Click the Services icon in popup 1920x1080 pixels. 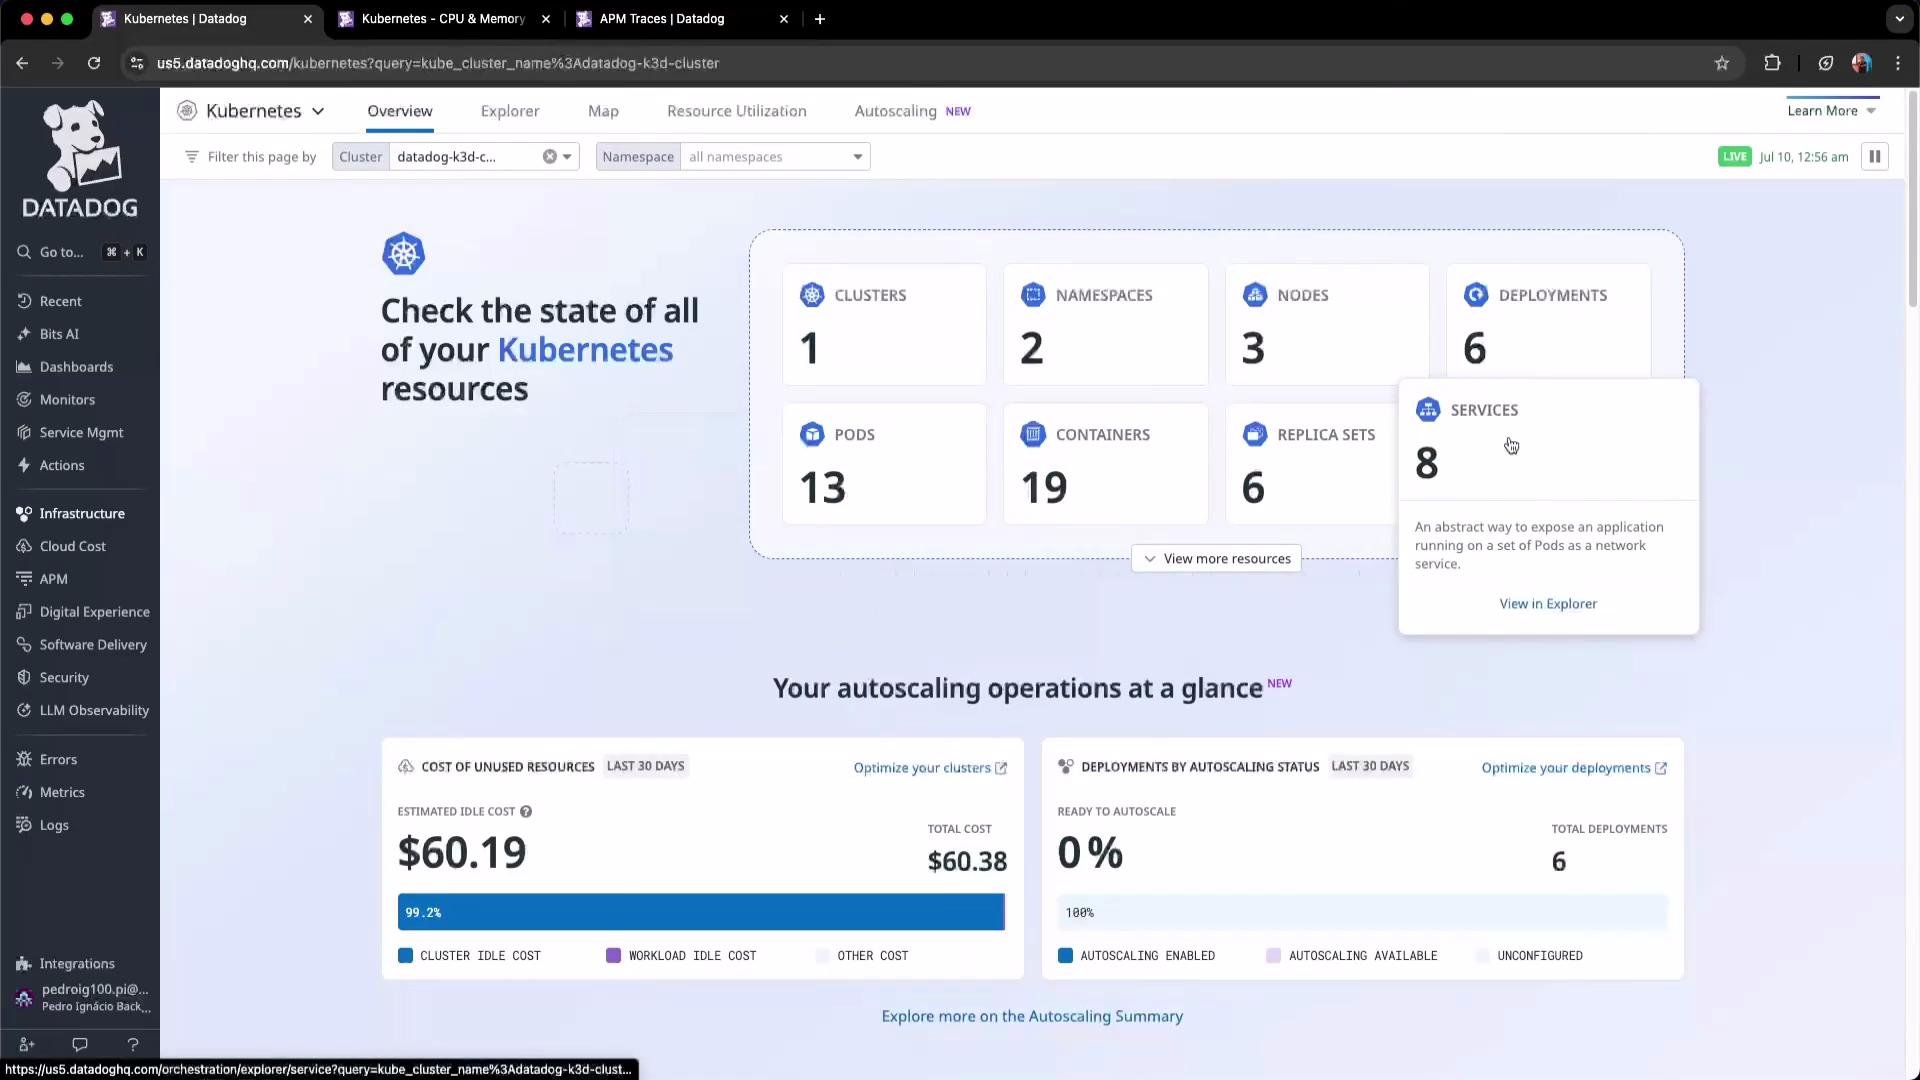pos(1428,410)
